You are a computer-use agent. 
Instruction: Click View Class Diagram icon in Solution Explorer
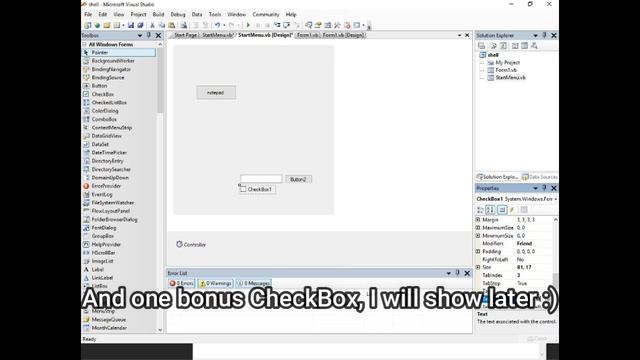[x=534, y=46]
